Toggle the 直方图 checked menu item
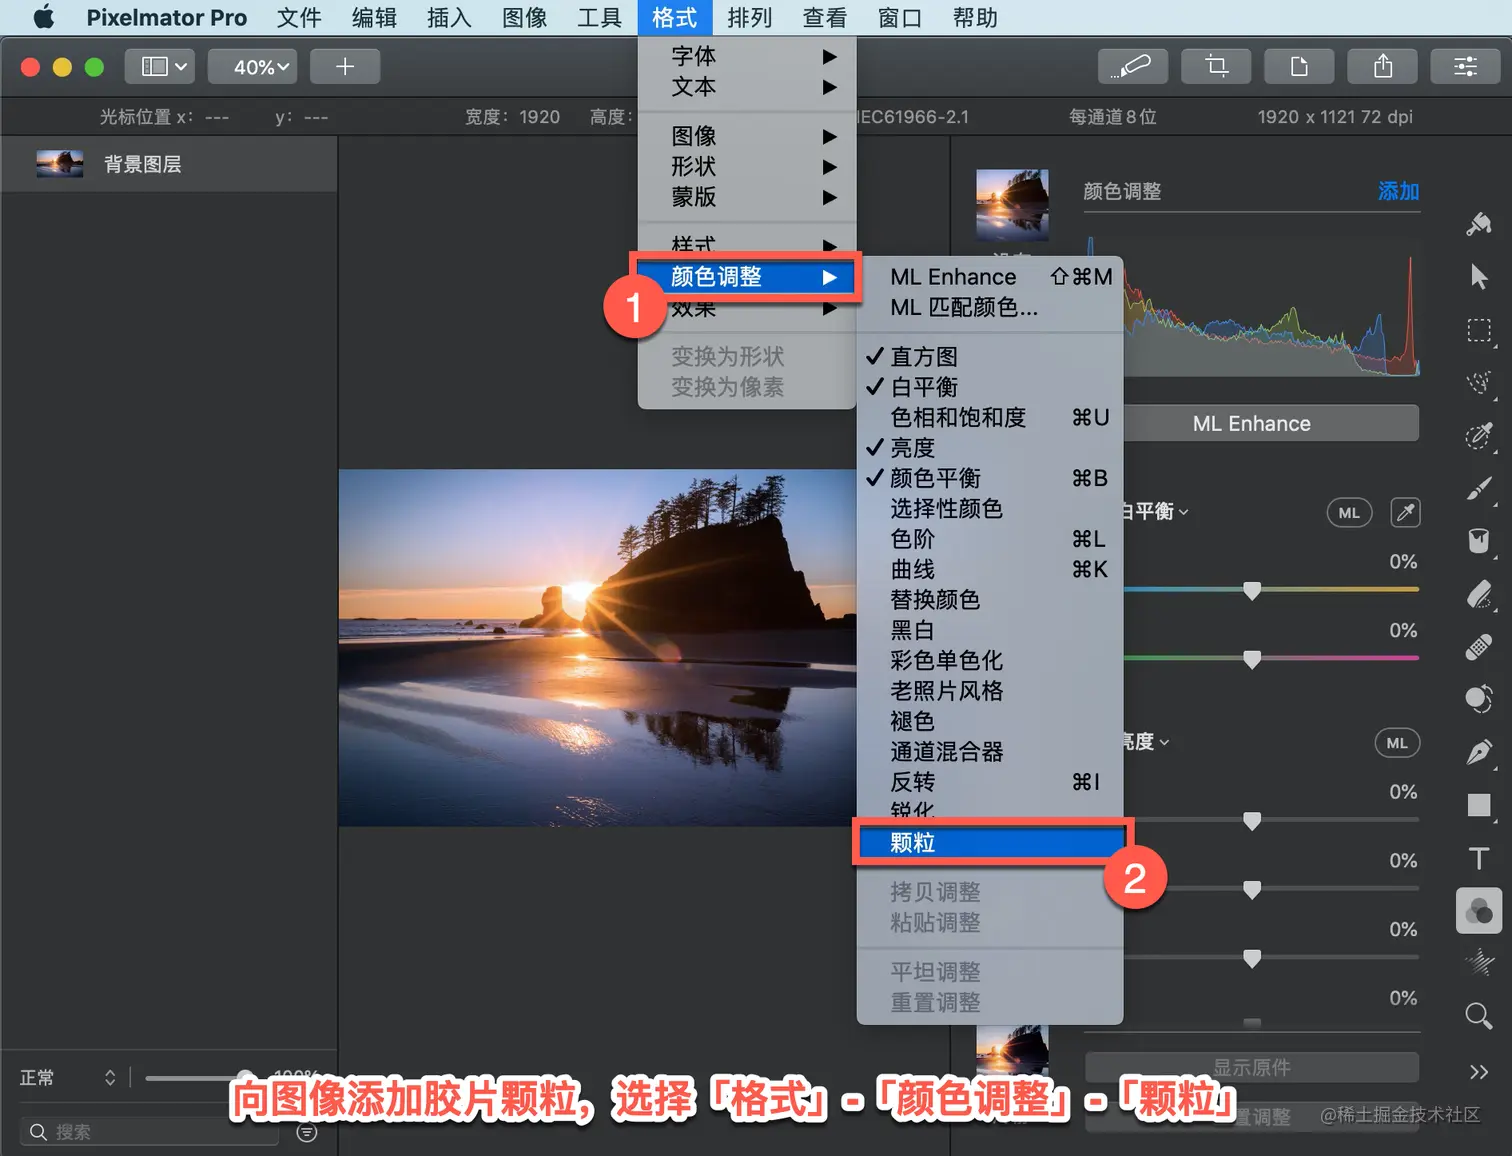Viewport: 1512px width, 1156px height. click(990, 356)
